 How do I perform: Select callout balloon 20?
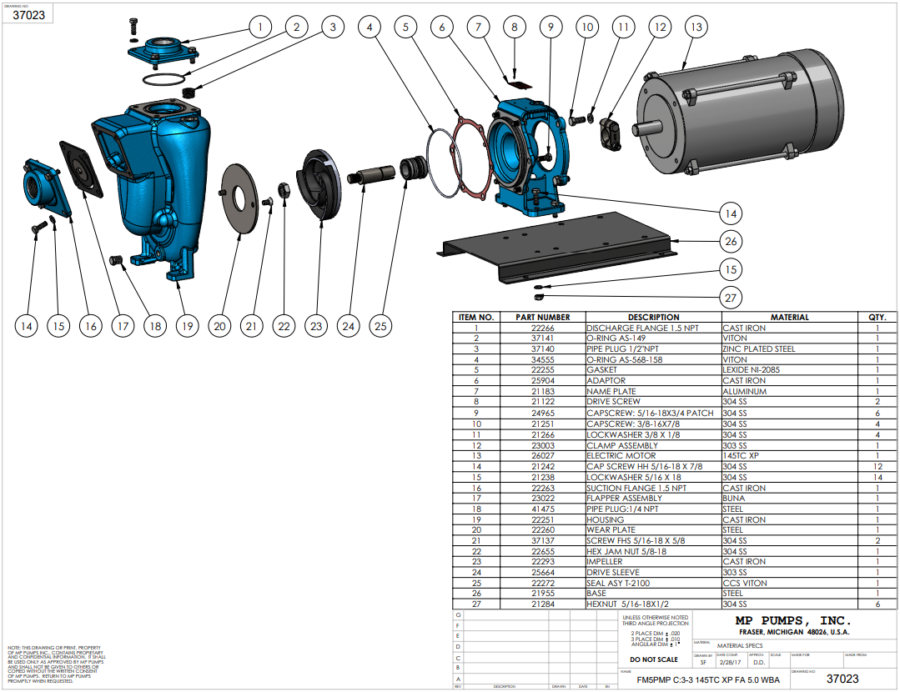pos(219,326)
